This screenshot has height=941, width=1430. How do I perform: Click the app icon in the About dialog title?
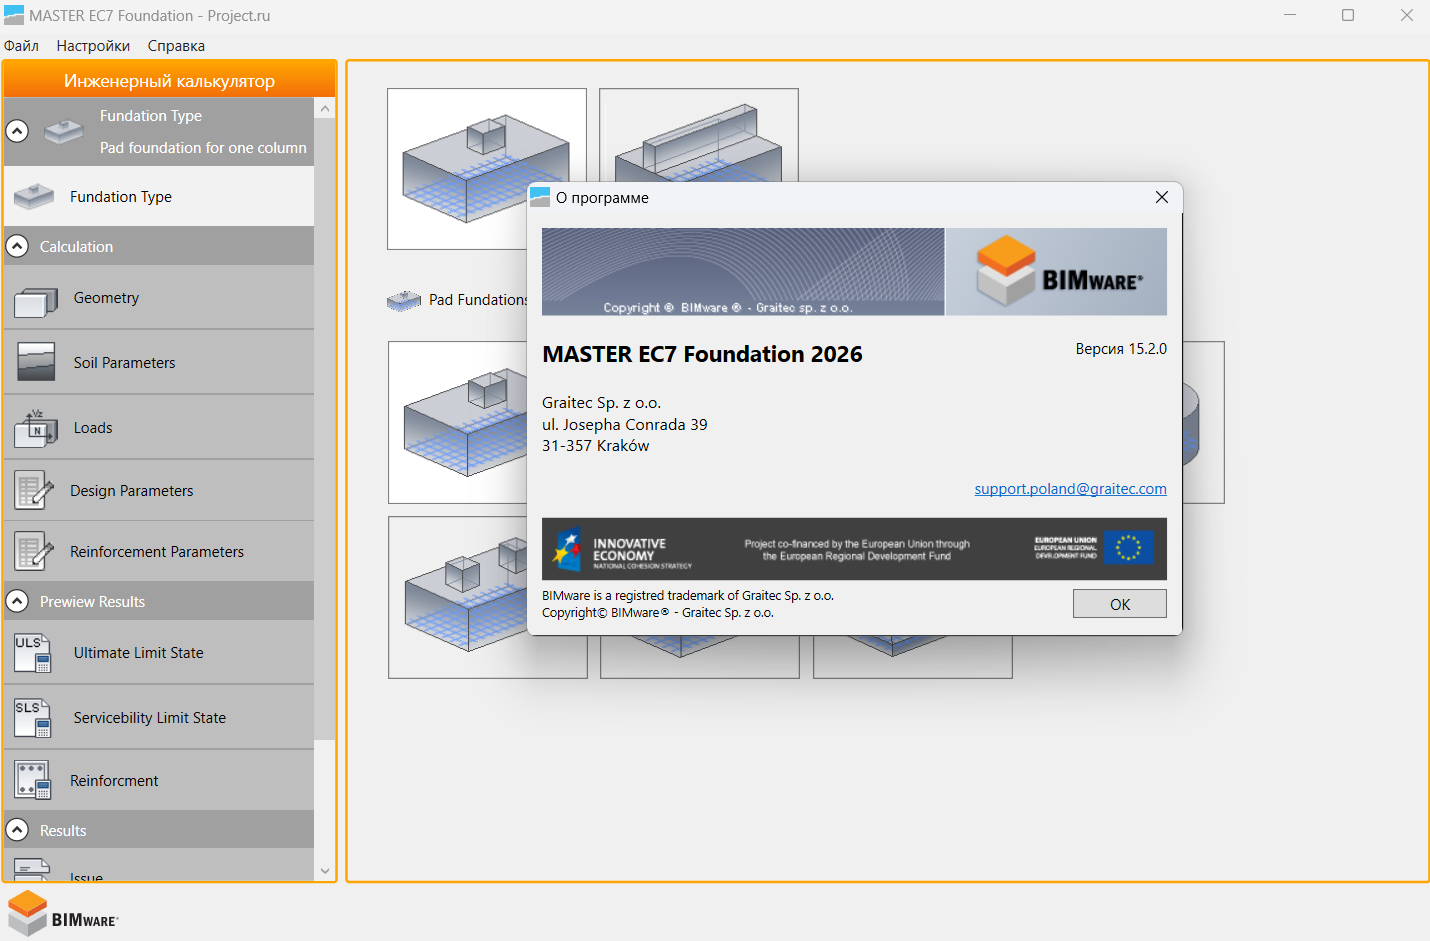coord(540,197)
